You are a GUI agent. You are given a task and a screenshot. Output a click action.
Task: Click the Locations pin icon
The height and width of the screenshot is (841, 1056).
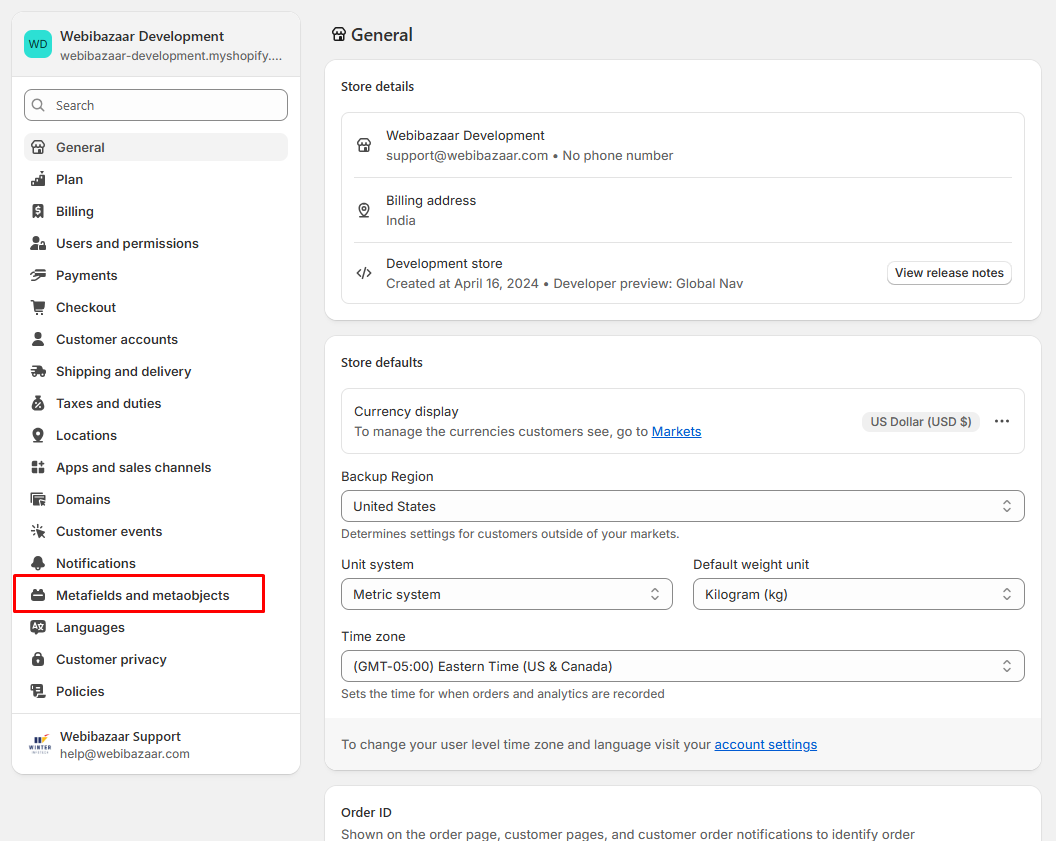38,435
